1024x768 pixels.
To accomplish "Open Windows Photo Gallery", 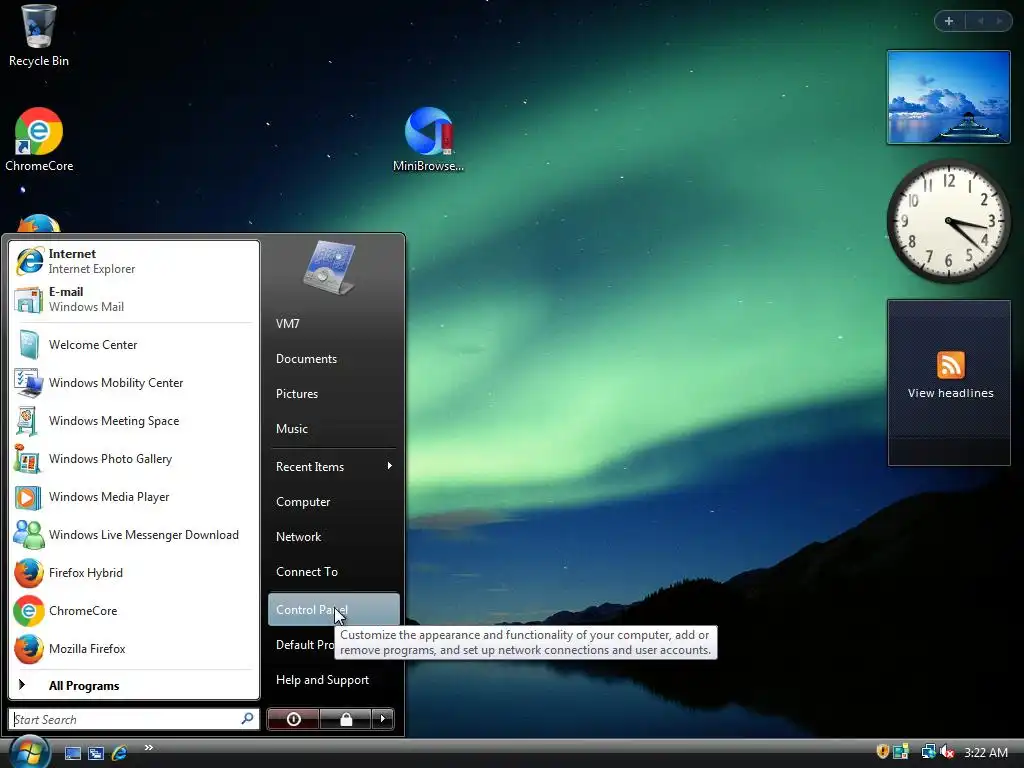I will [133, 458].
